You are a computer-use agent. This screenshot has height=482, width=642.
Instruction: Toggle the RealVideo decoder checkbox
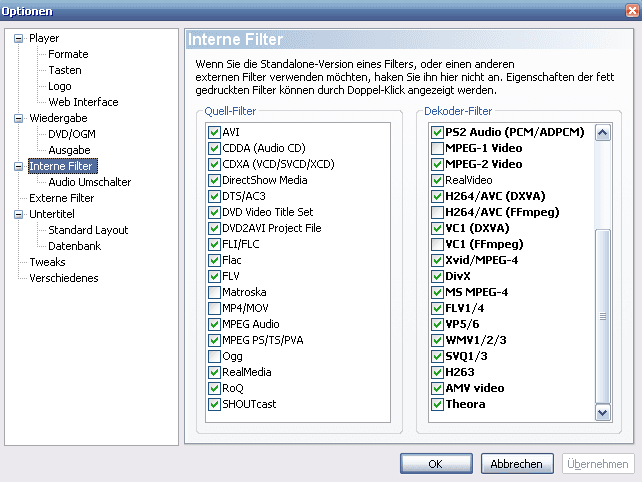437,180
